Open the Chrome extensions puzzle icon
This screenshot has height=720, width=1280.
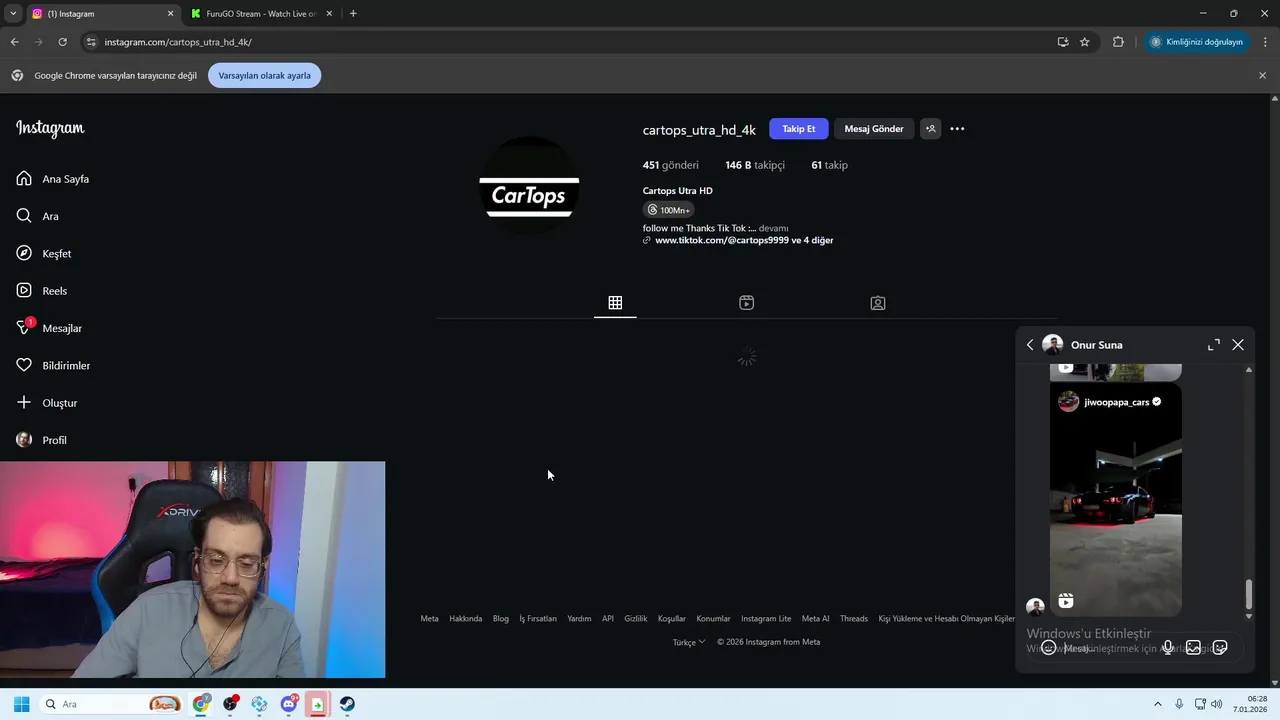point(1118,42)
